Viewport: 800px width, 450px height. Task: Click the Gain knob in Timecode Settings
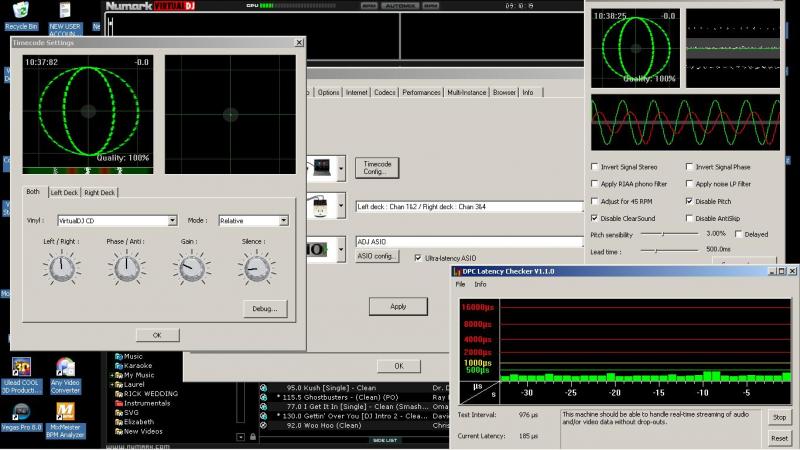point(192,268)
